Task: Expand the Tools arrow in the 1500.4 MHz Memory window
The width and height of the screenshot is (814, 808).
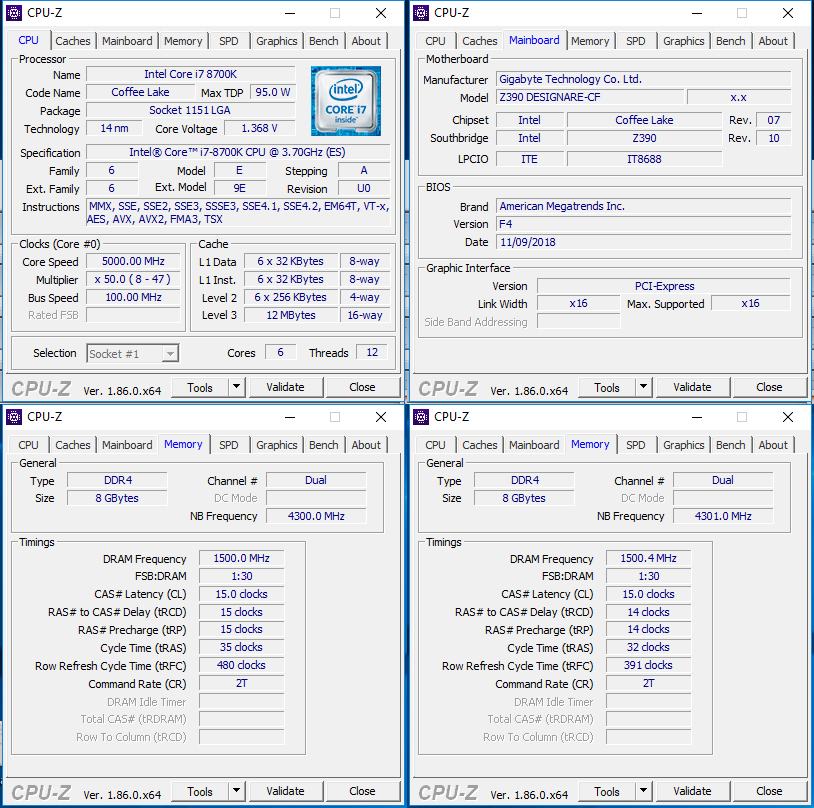Action: (x=643, y=791)
